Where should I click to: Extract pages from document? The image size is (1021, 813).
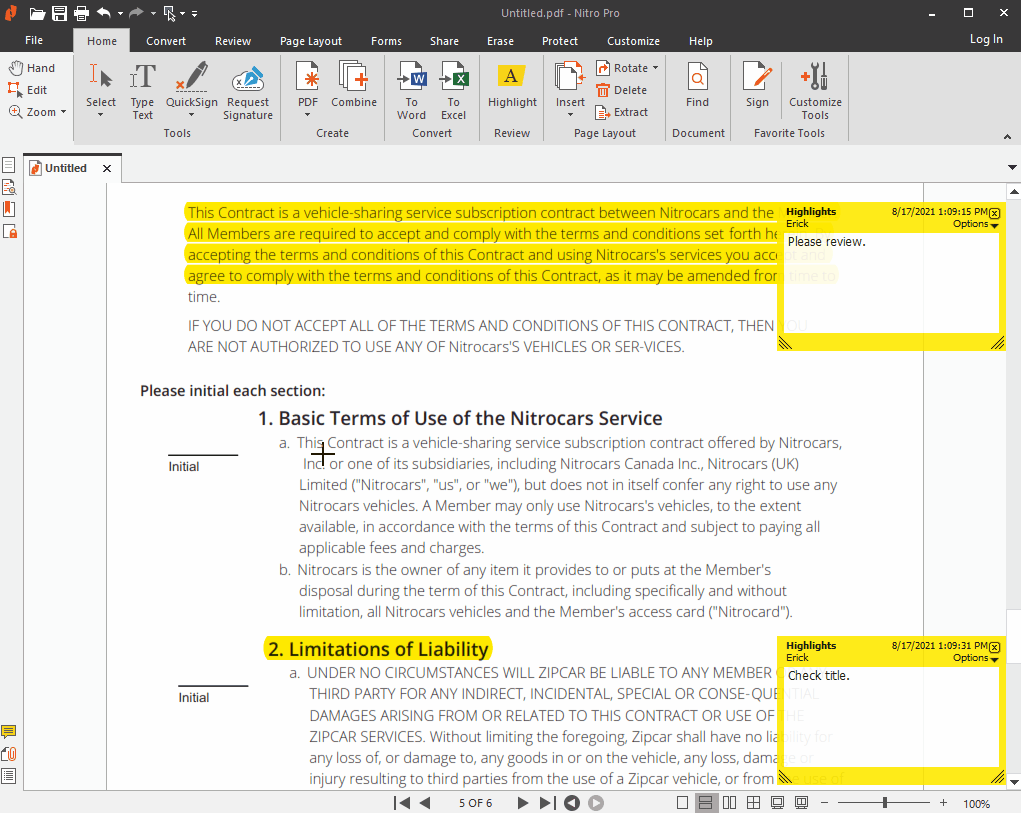622,112
